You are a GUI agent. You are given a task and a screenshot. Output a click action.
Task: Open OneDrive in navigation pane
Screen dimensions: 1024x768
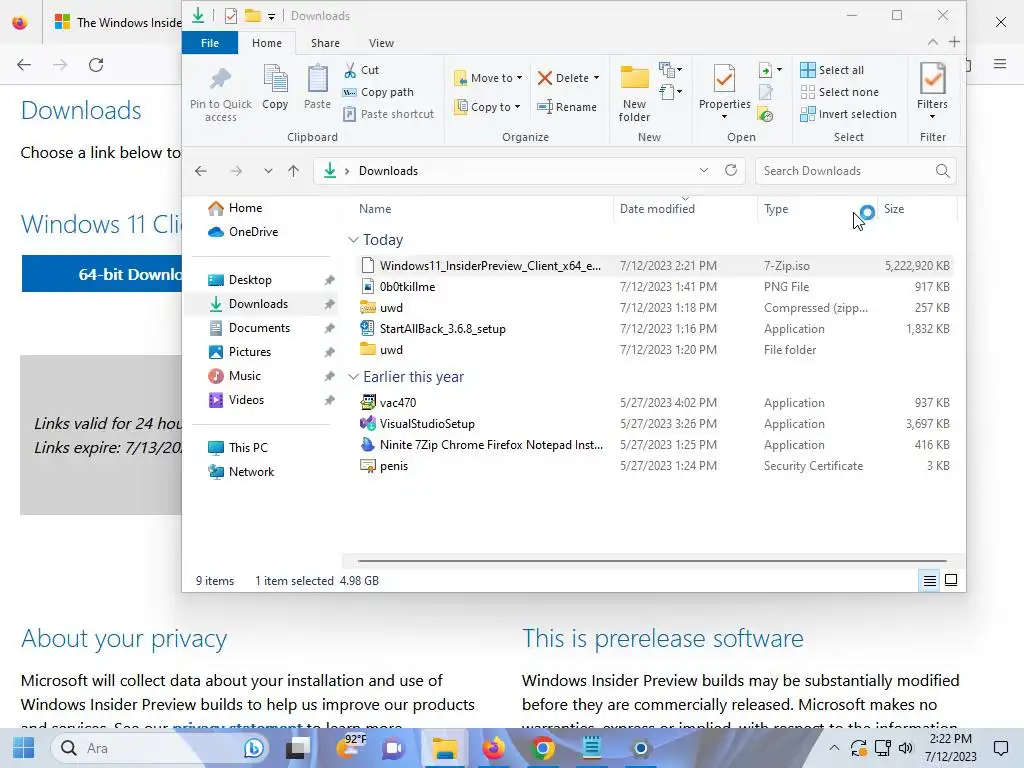pyautogui.click(x=253, y=232)
